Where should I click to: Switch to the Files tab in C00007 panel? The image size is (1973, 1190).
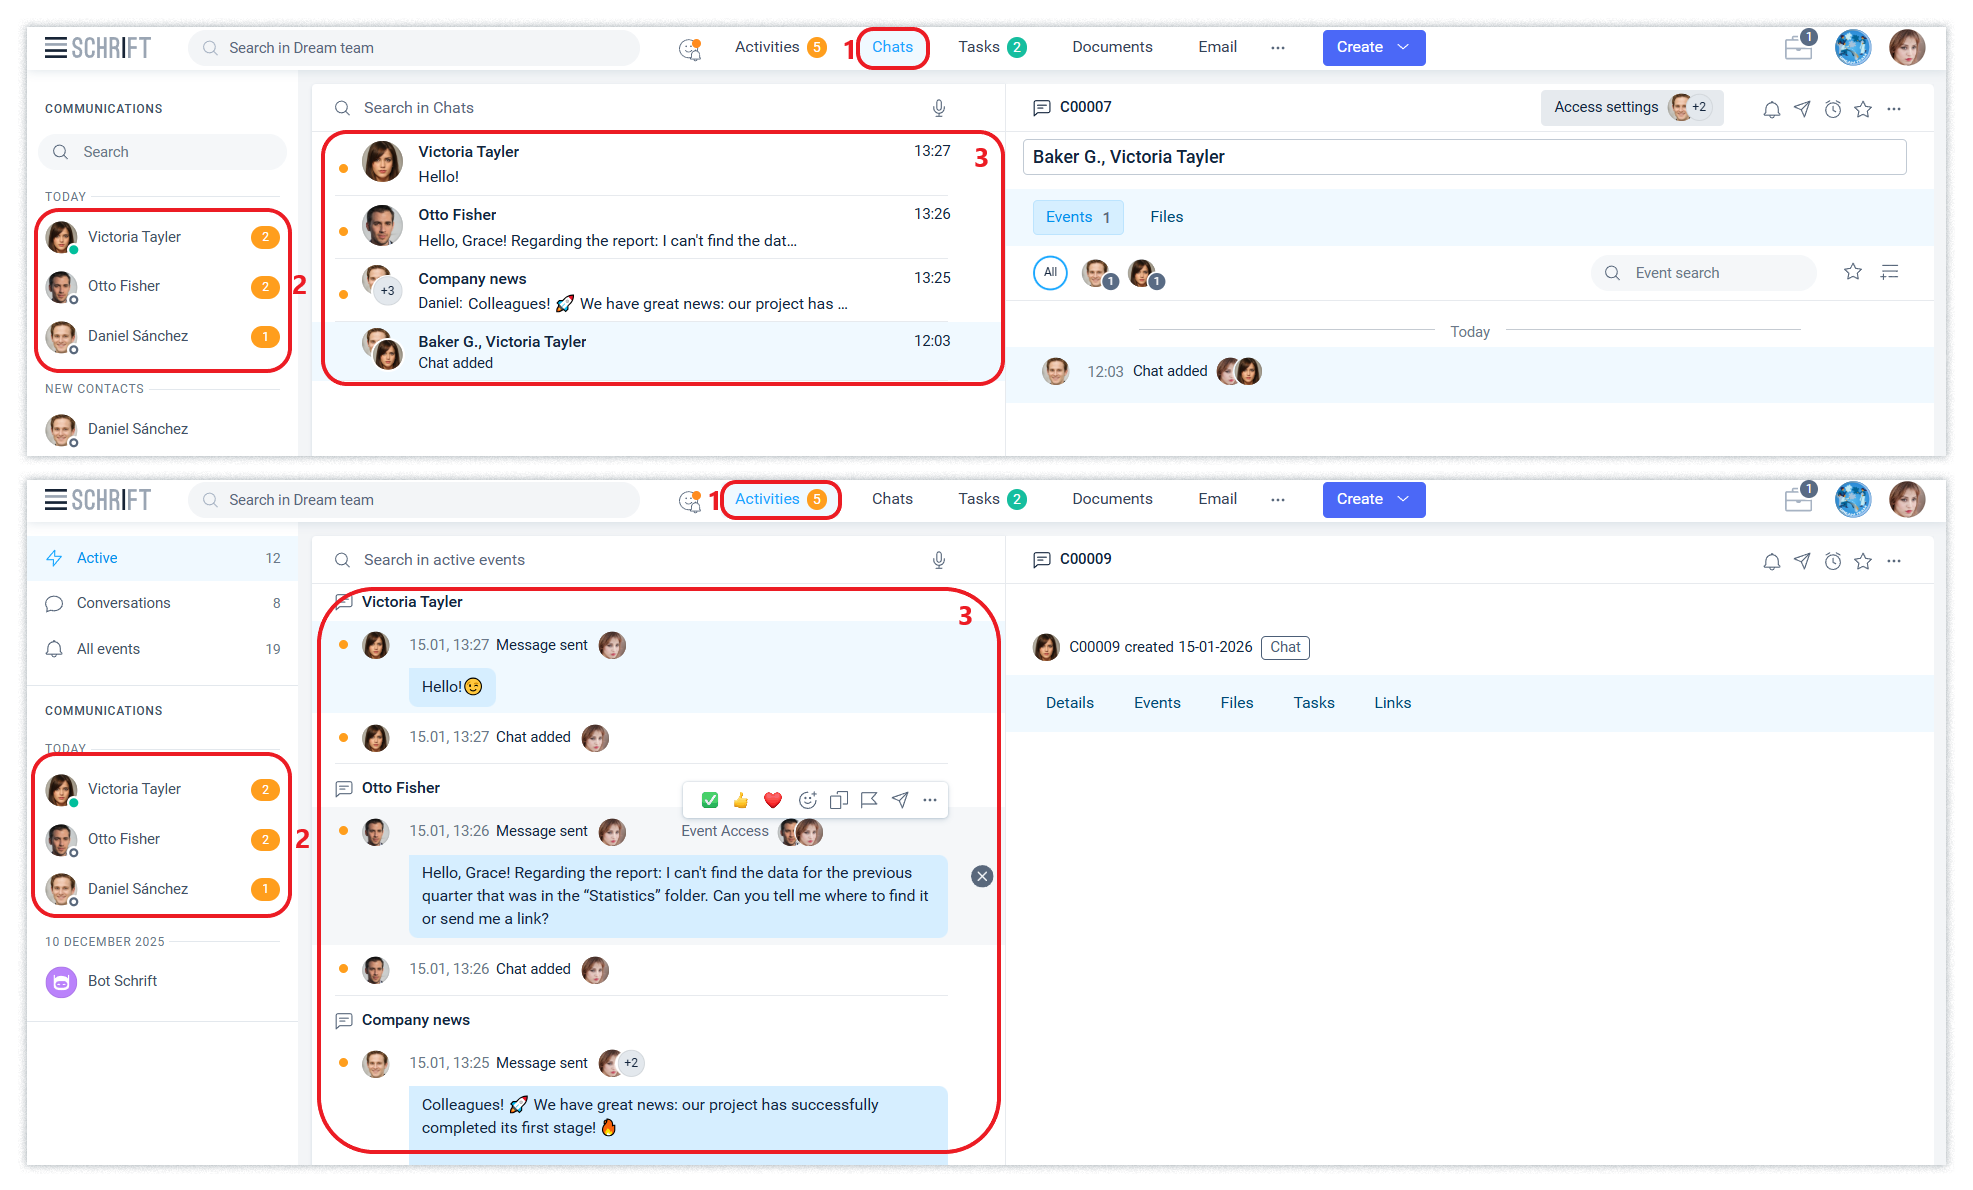coord(1166,217)
